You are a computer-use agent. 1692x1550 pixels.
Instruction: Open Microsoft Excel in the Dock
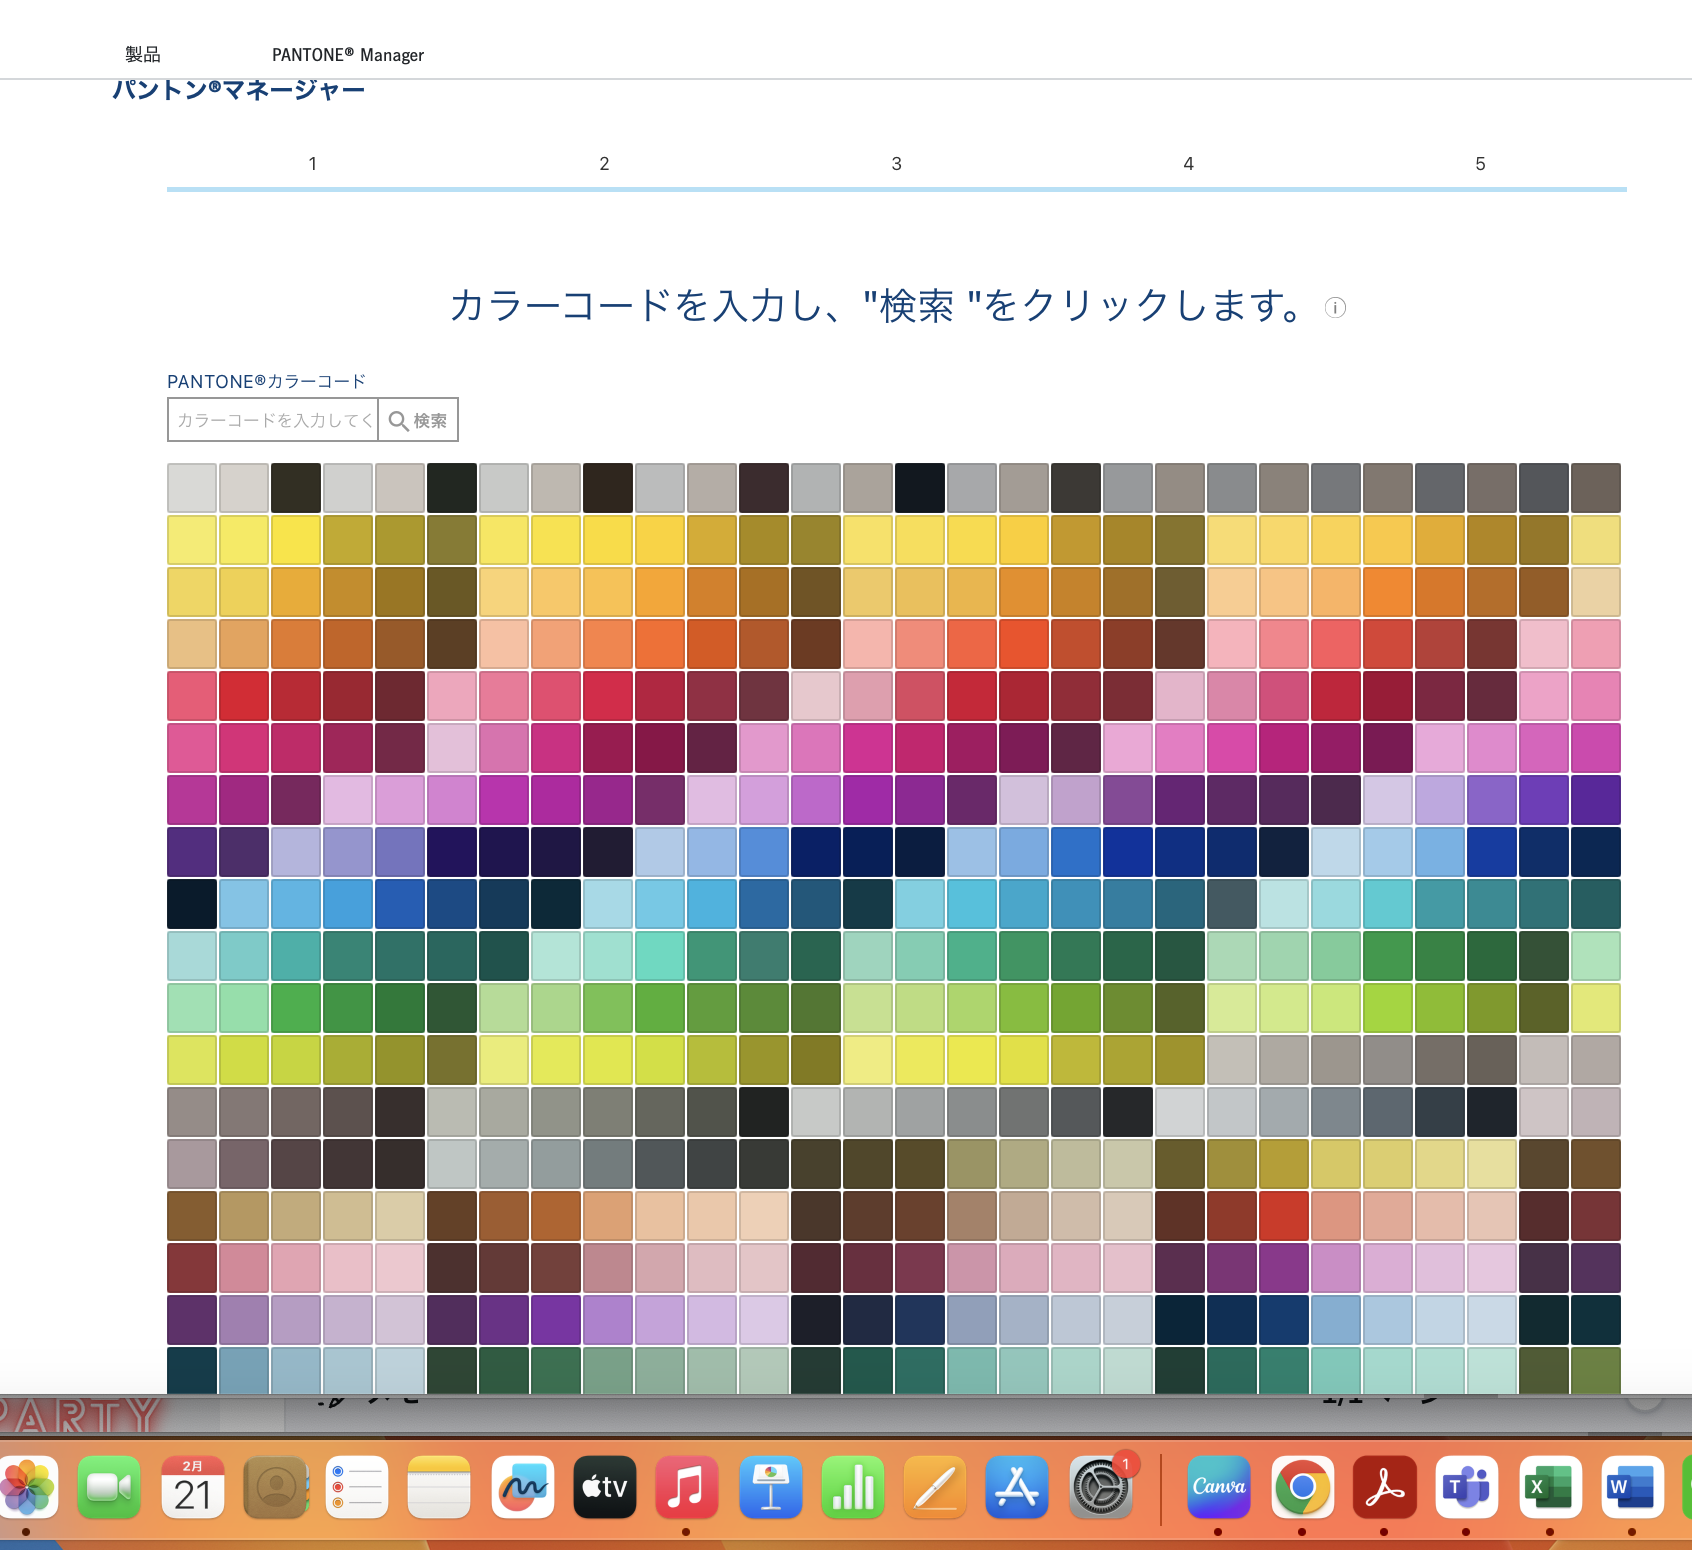coord(1551,1487)
